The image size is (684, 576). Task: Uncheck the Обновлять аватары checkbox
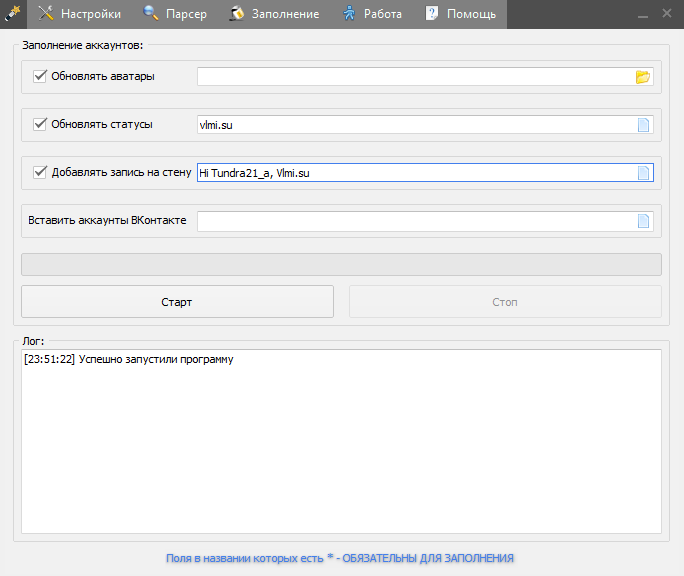41,76
